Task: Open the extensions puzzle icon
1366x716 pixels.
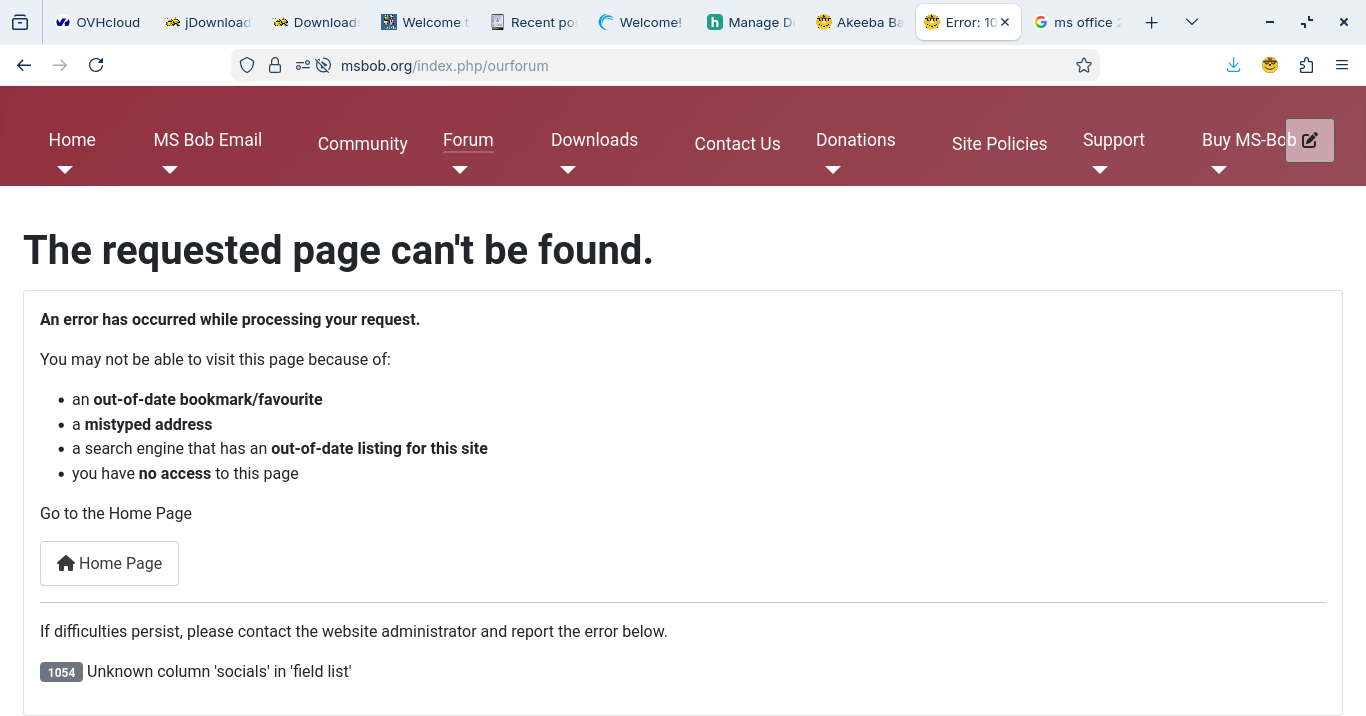Action: (x=1306, y=65)
